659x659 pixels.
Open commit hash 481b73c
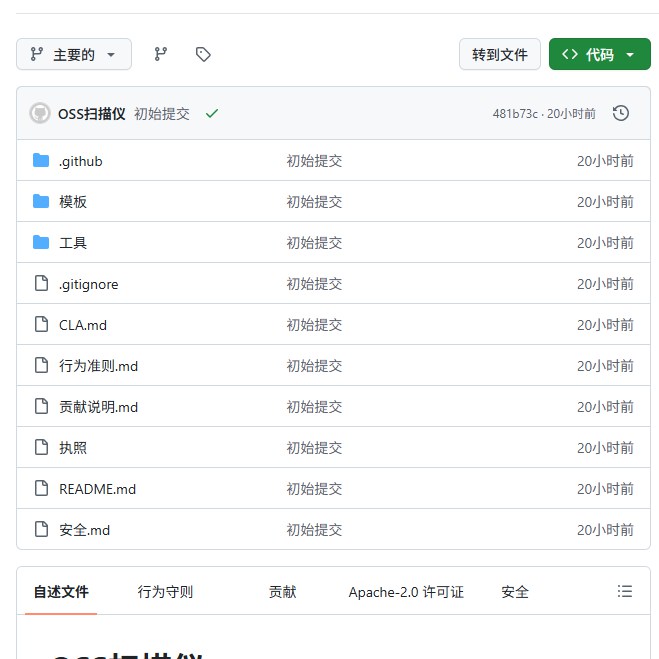coord(515,114)
